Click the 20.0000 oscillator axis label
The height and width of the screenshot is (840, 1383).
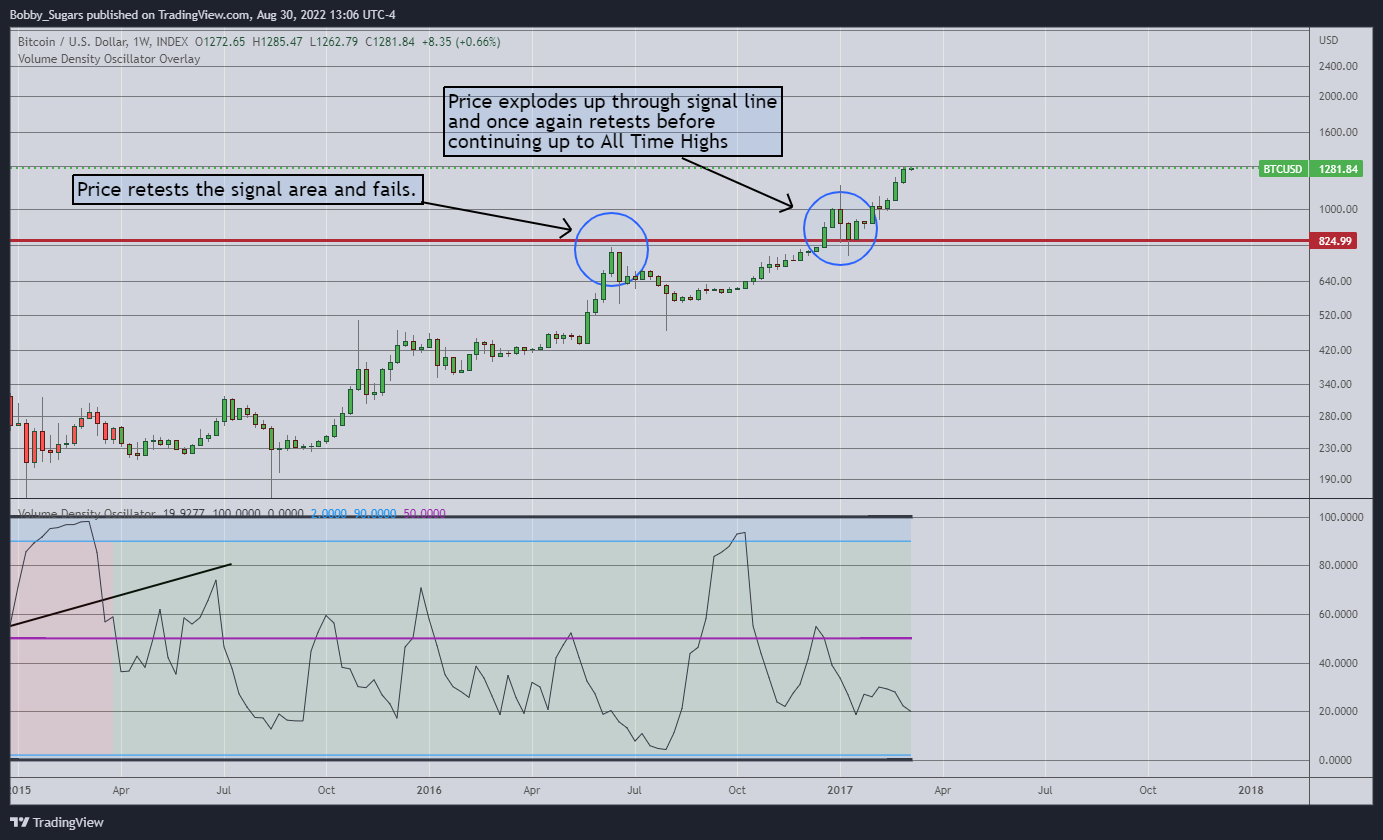point(1339,712)
